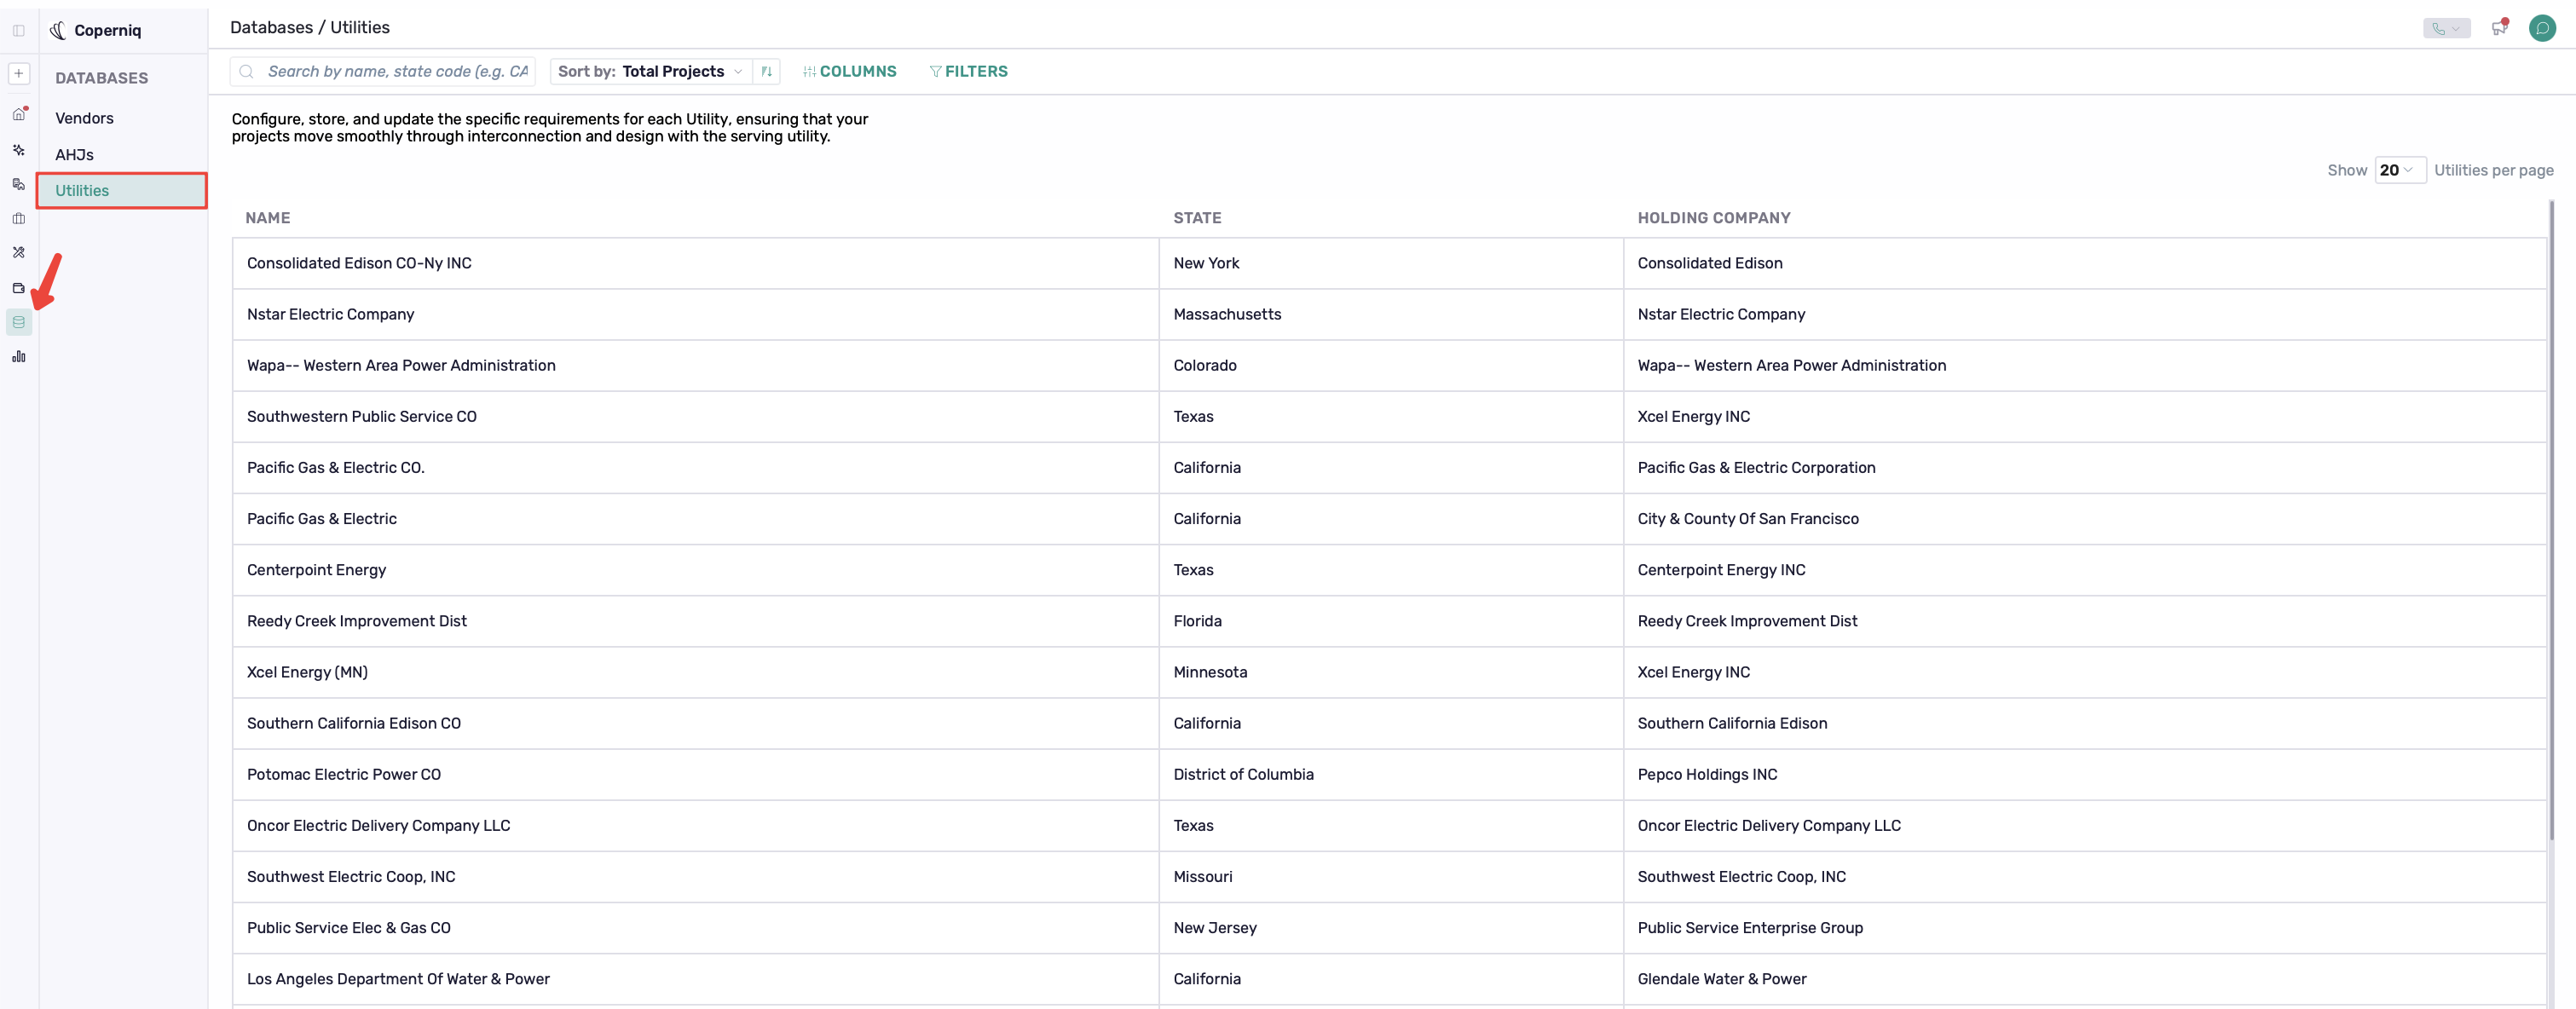Click the search magnifier icon
2576x1009 pixels.
(246, 71)
